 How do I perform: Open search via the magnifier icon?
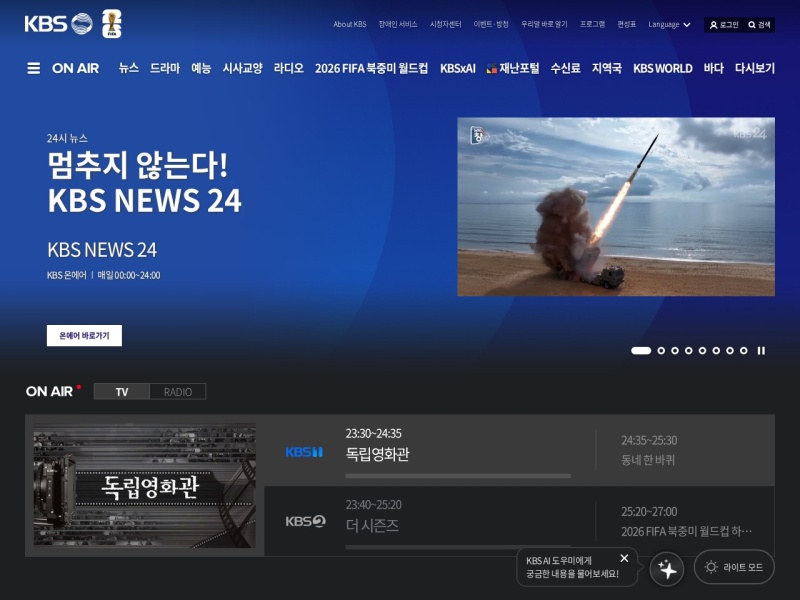coord(752,25)
